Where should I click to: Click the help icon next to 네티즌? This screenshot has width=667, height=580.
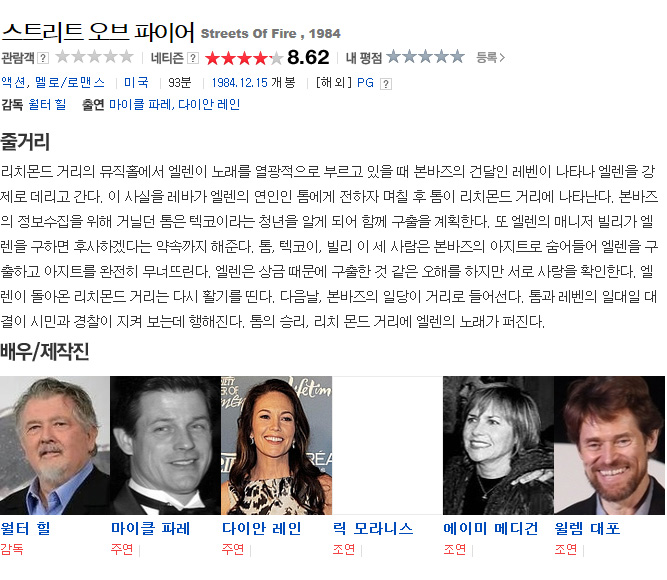click(193, 58)
